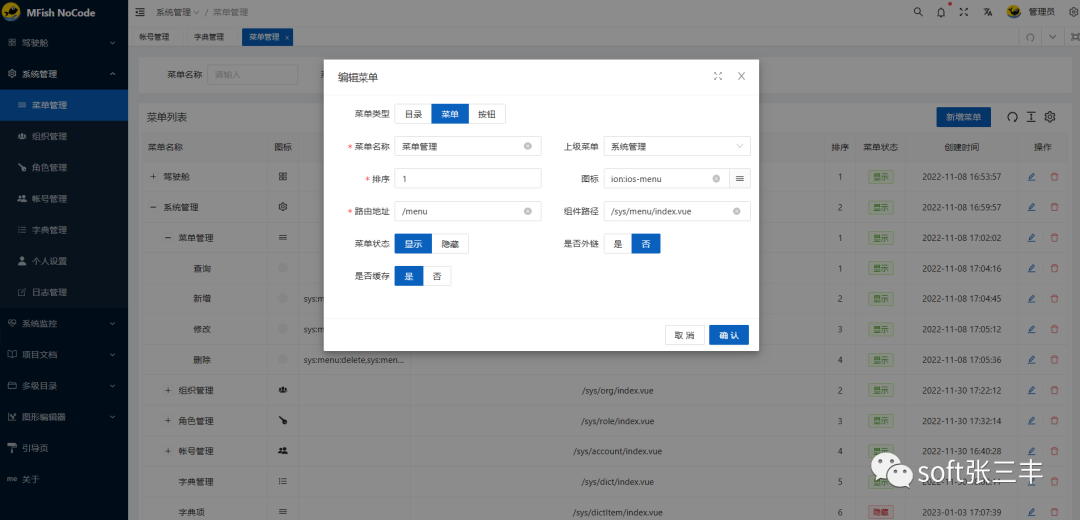
Task: Set menu type to 目录
Action: 413,114
